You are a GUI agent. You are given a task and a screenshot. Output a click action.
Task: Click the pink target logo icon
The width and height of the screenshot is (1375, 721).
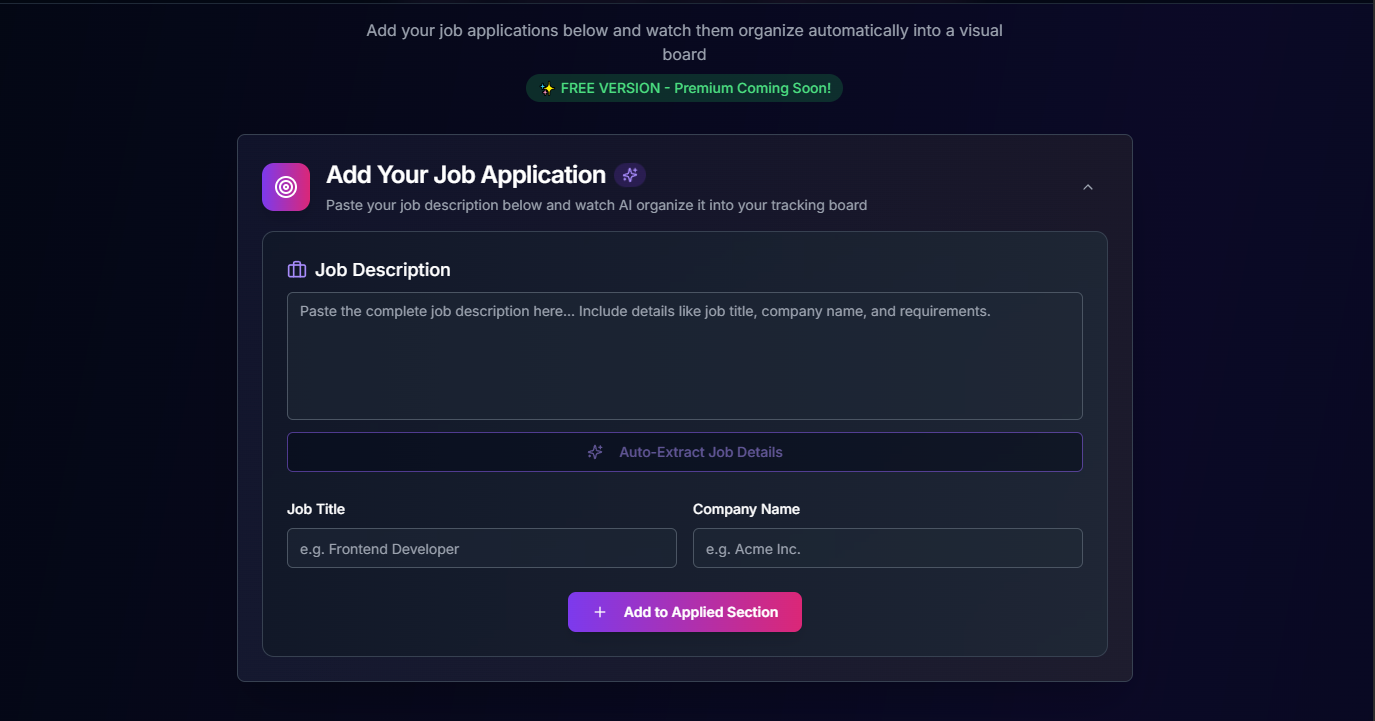coord(286,187)
